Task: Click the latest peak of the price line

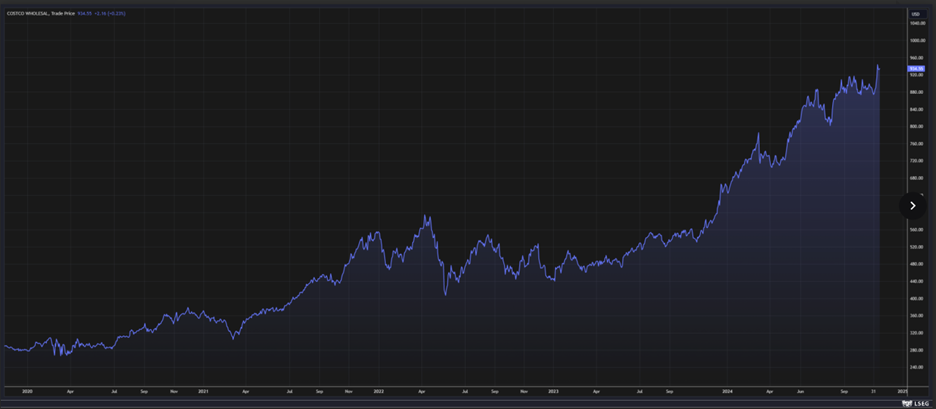Action: (878, 66)
